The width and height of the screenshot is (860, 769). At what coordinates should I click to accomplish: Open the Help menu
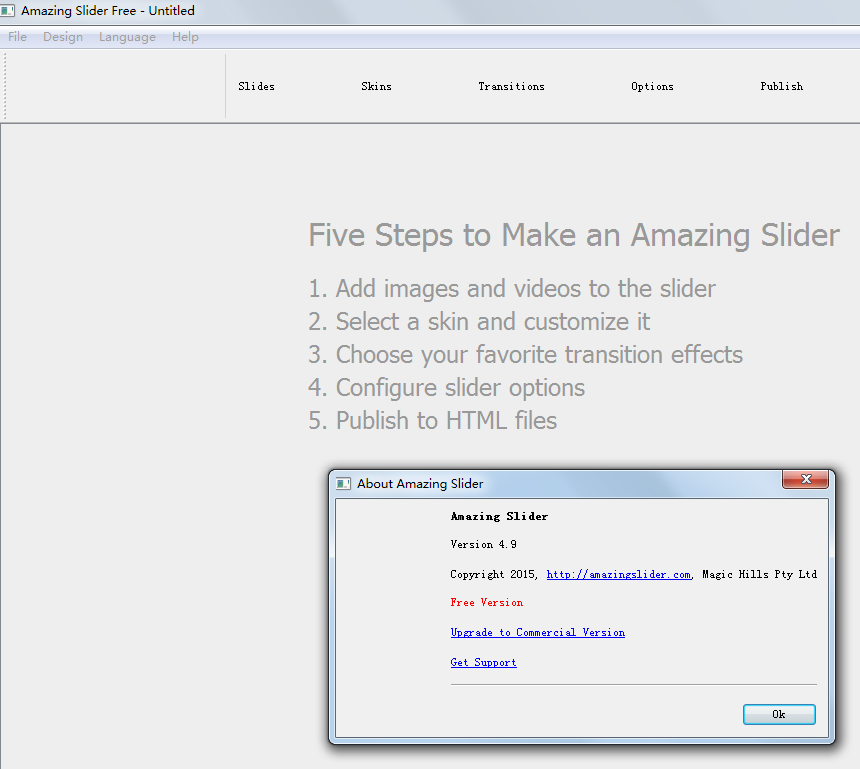(x=185, y=37)
